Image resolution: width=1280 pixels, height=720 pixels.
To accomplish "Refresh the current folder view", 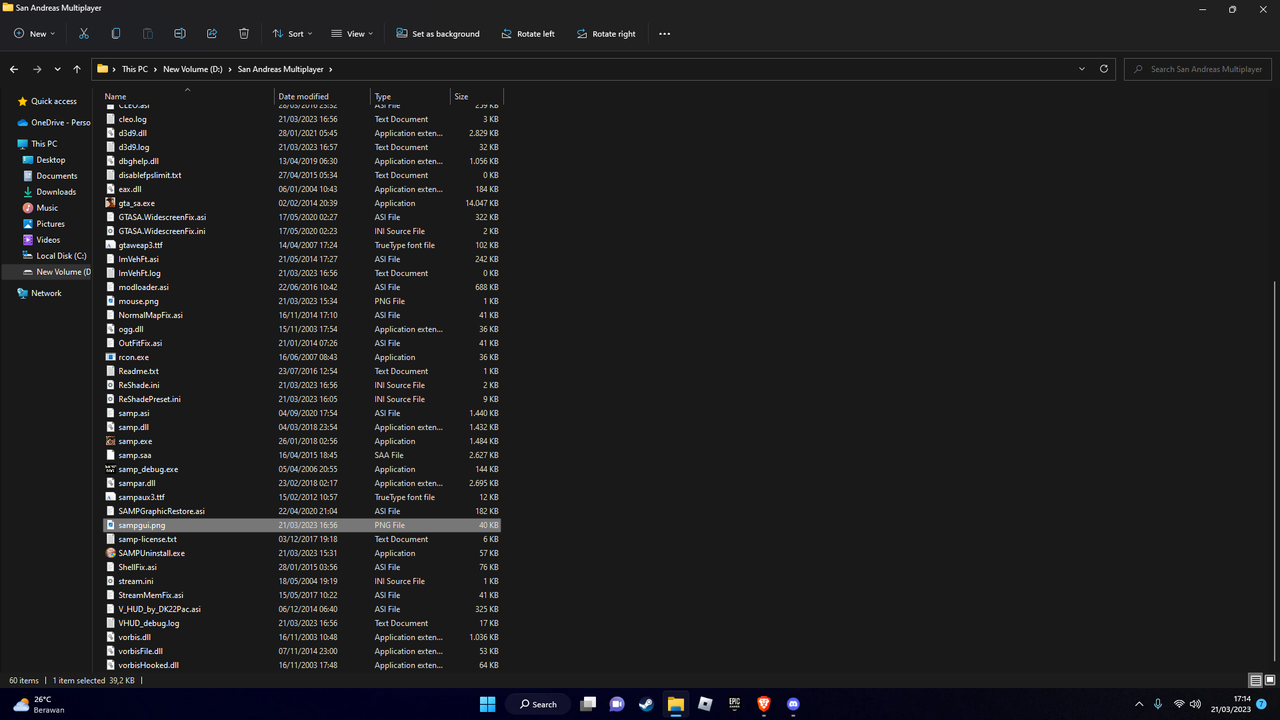I will click(x=1104, y=69).
